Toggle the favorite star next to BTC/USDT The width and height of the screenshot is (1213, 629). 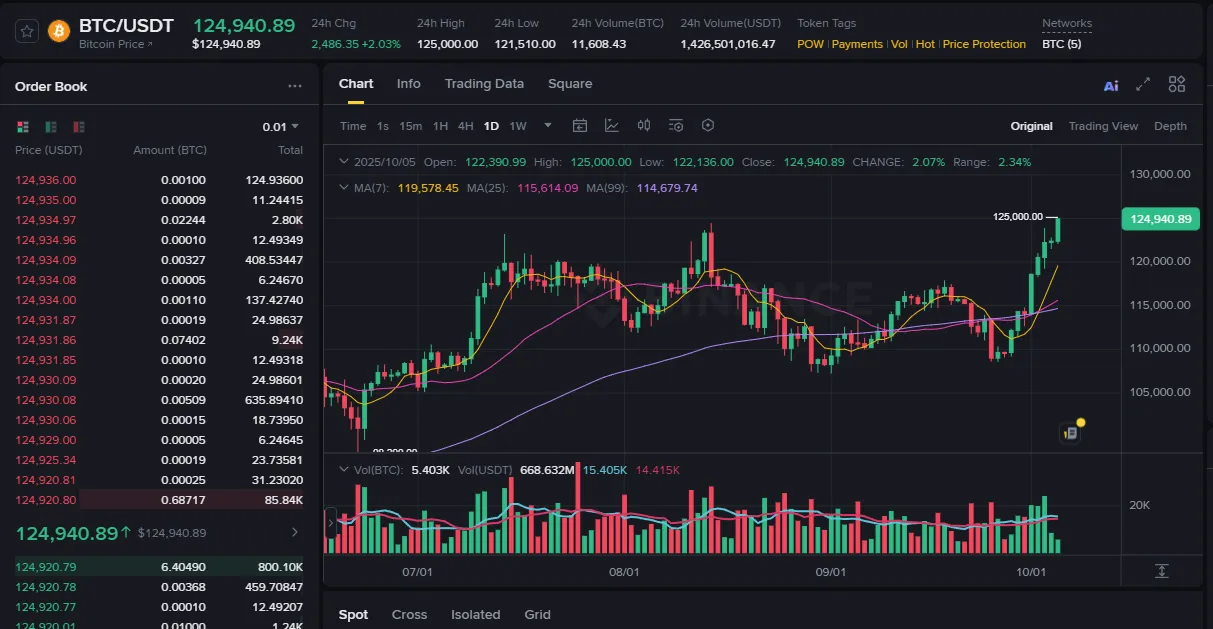point(25,31)
